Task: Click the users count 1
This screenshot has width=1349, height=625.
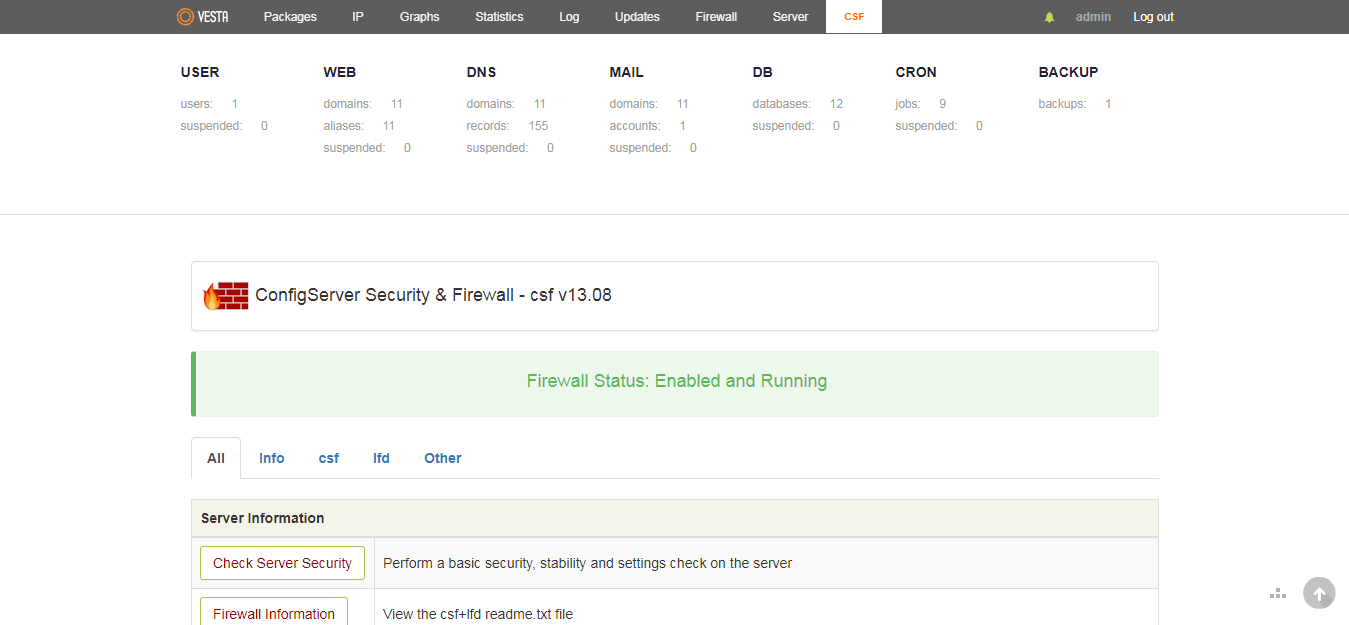Action: click(235, 104)
